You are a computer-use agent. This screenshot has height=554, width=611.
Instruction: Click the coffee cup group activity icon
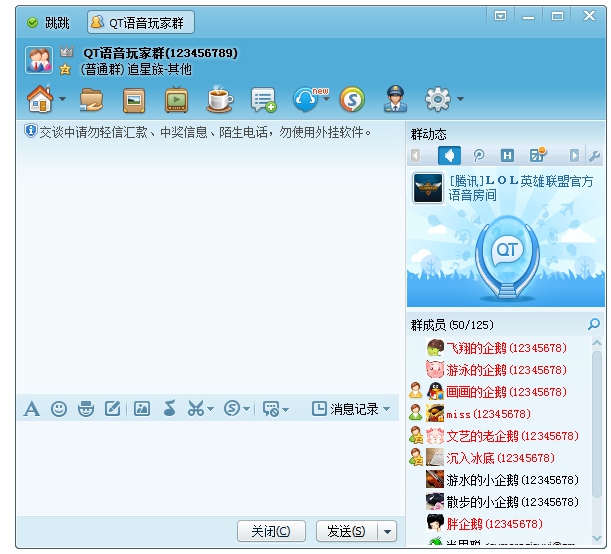[219, 99]
